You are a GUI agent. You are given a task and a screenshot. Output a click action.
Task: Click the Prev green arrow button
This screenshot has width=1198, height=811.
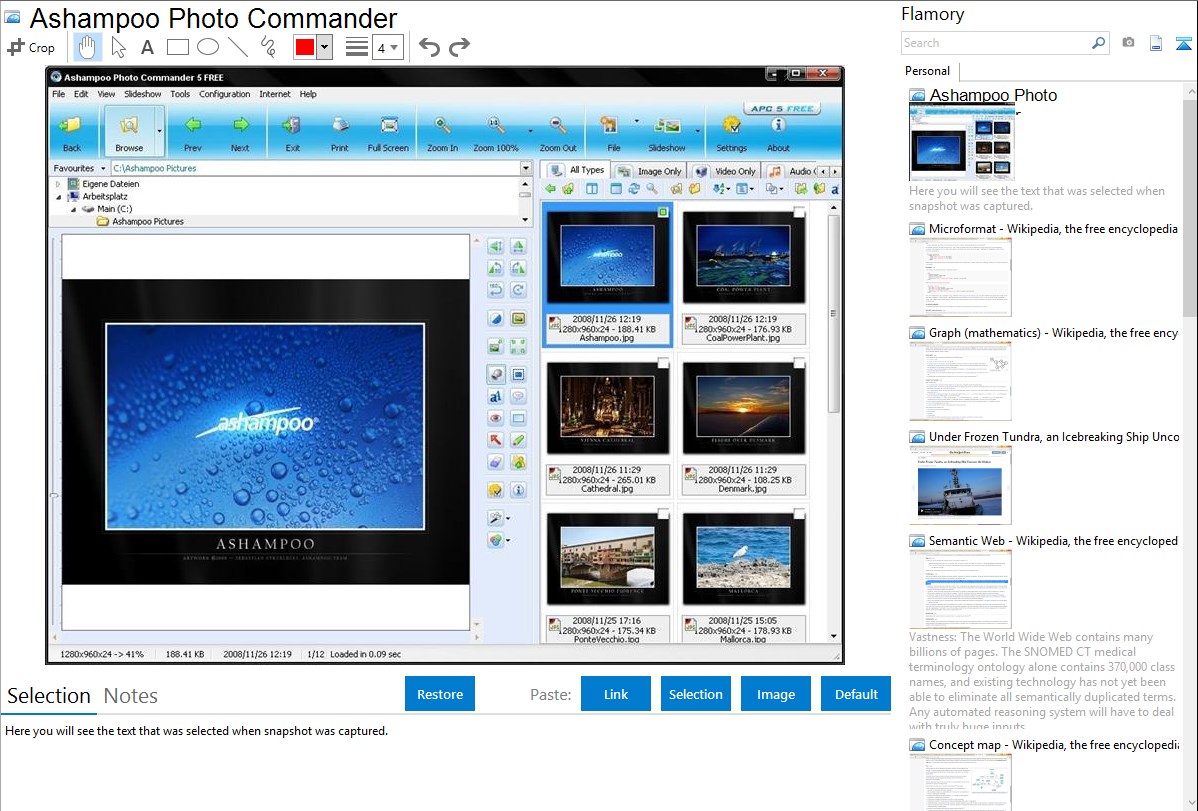[x=193, y=131]
